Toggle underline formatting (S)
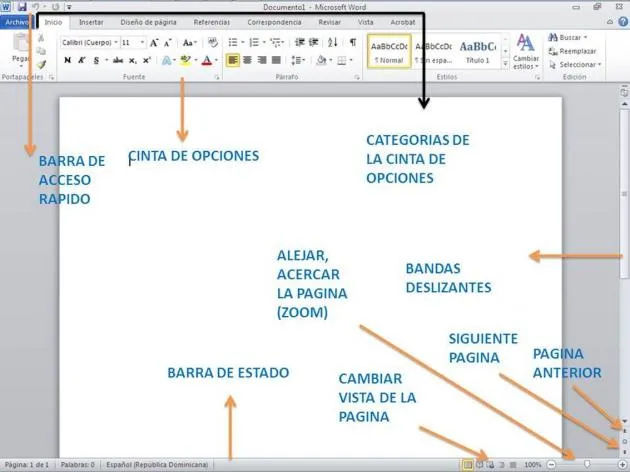630x472 pixels. coord(95,60)
